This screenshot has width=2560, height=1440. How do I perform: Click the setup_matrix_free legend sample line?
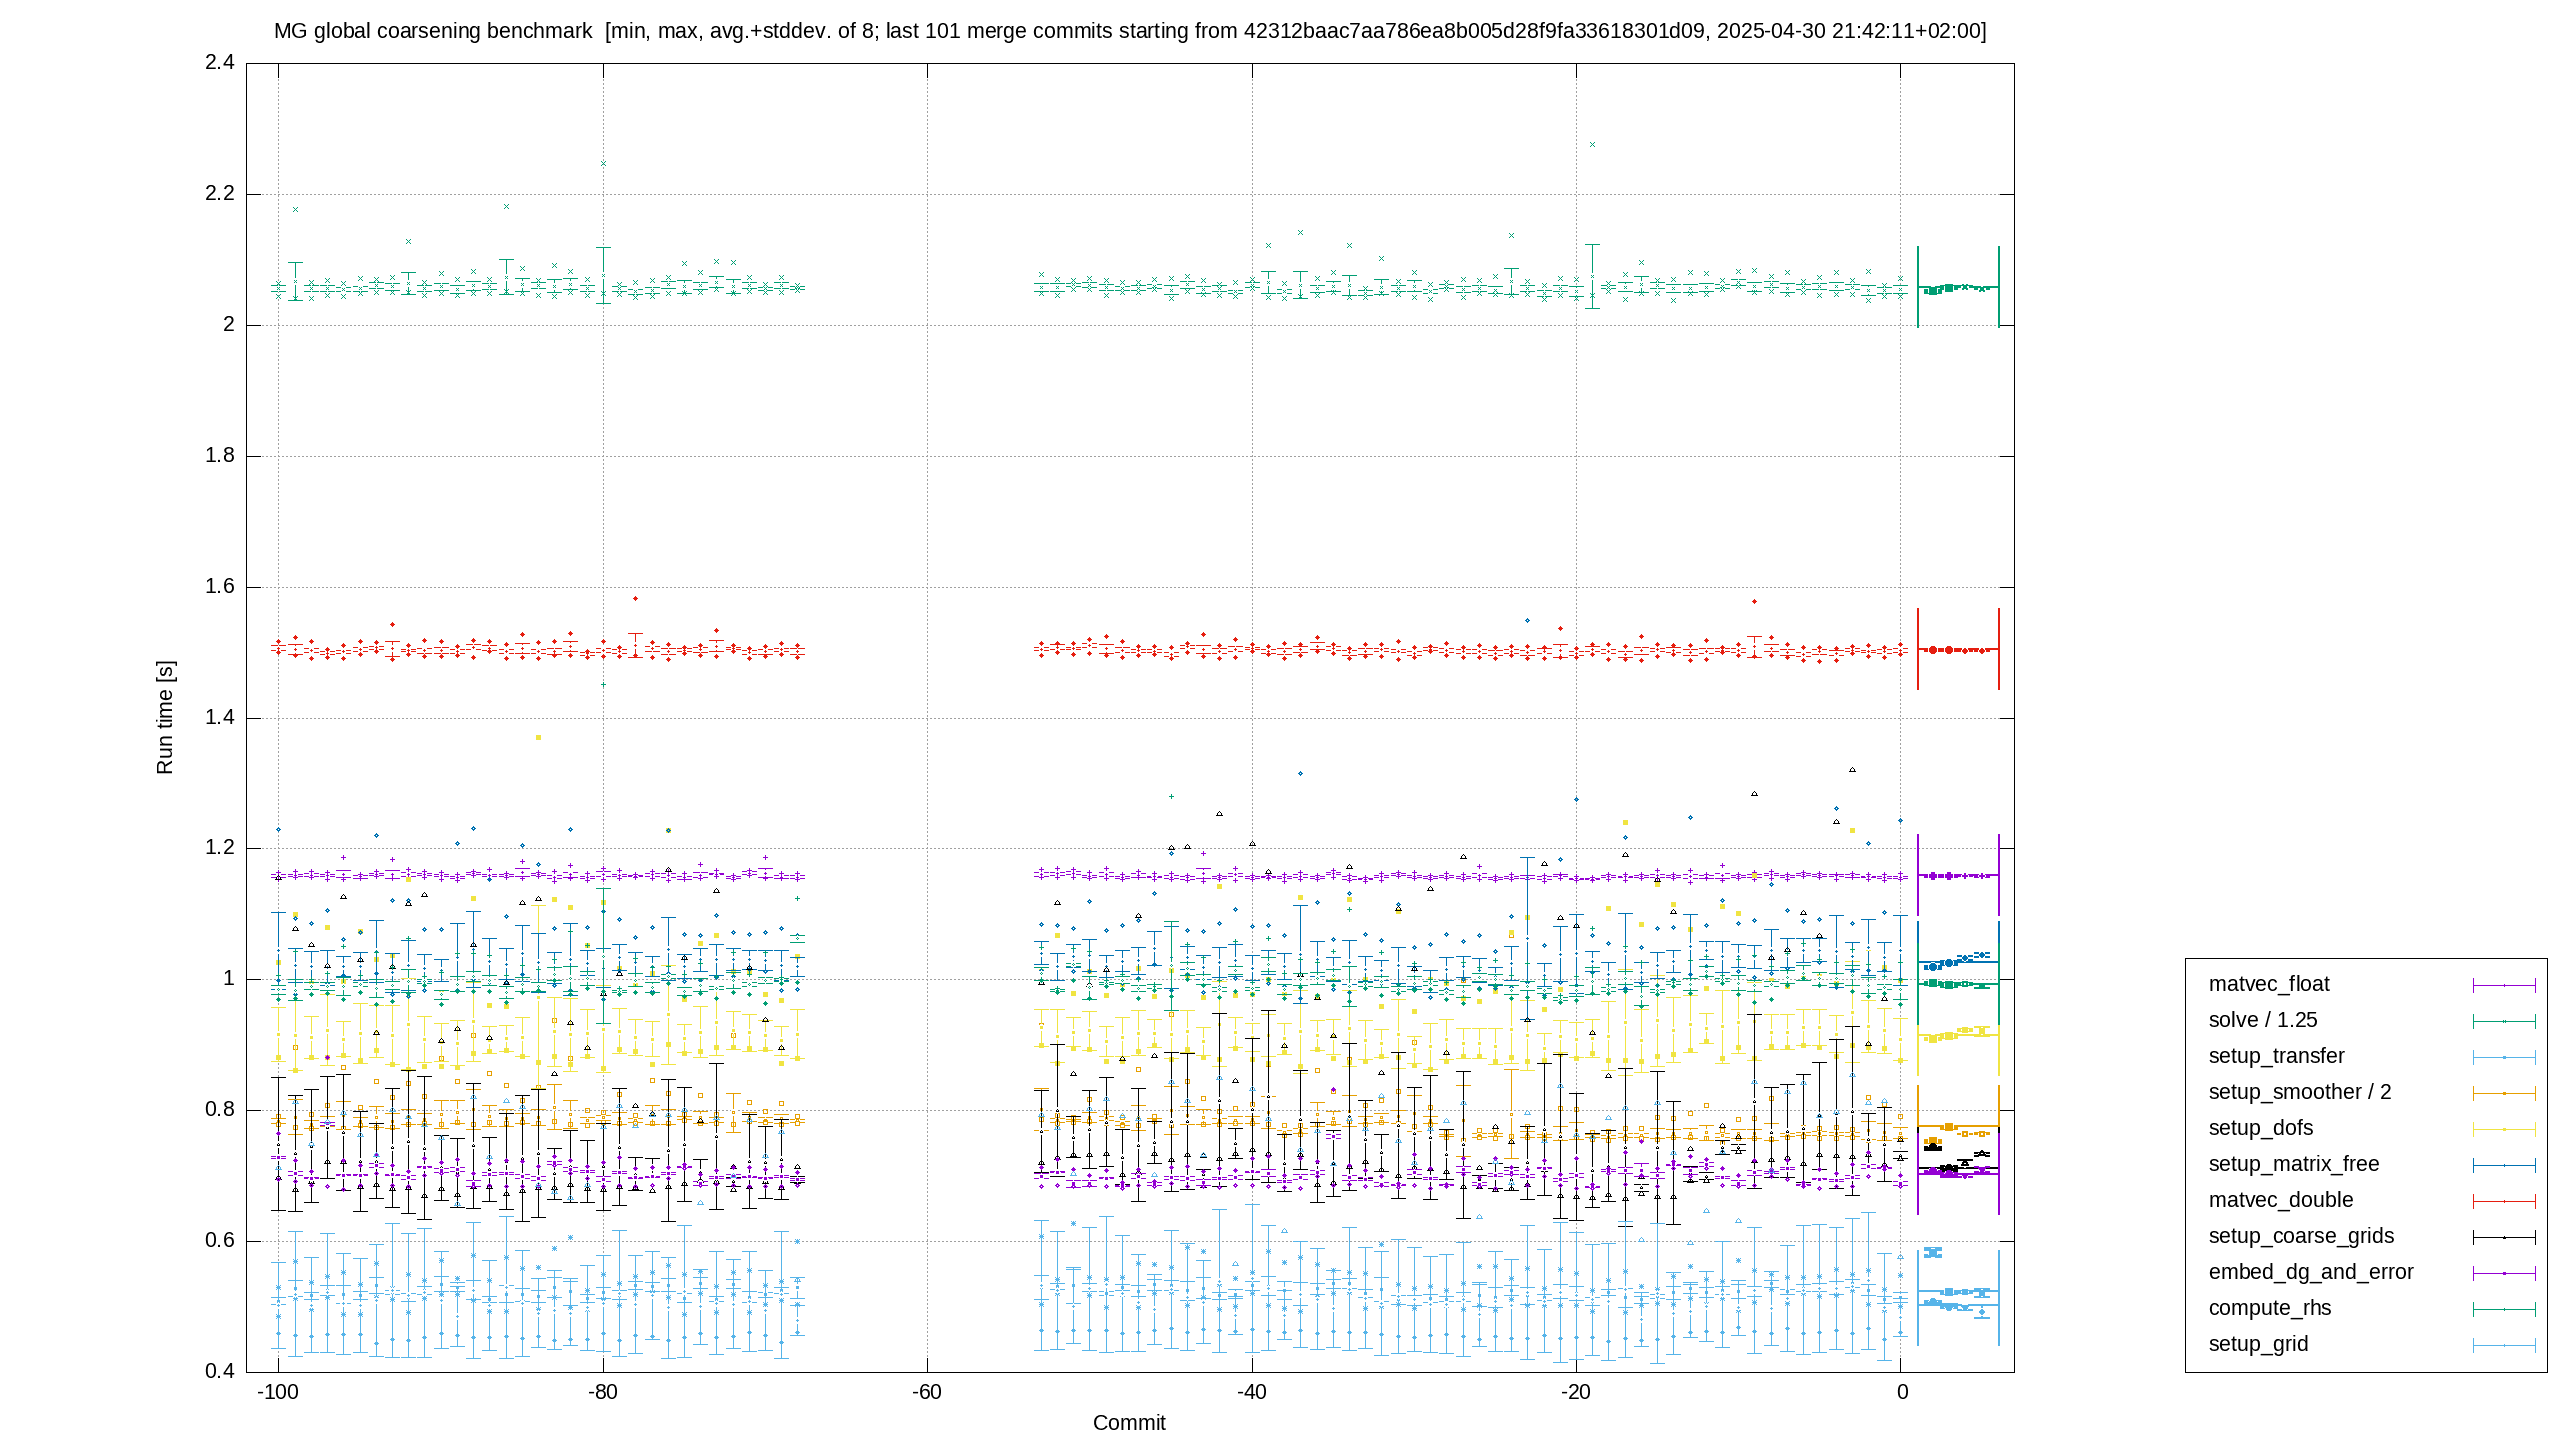pos(2504,1165)
